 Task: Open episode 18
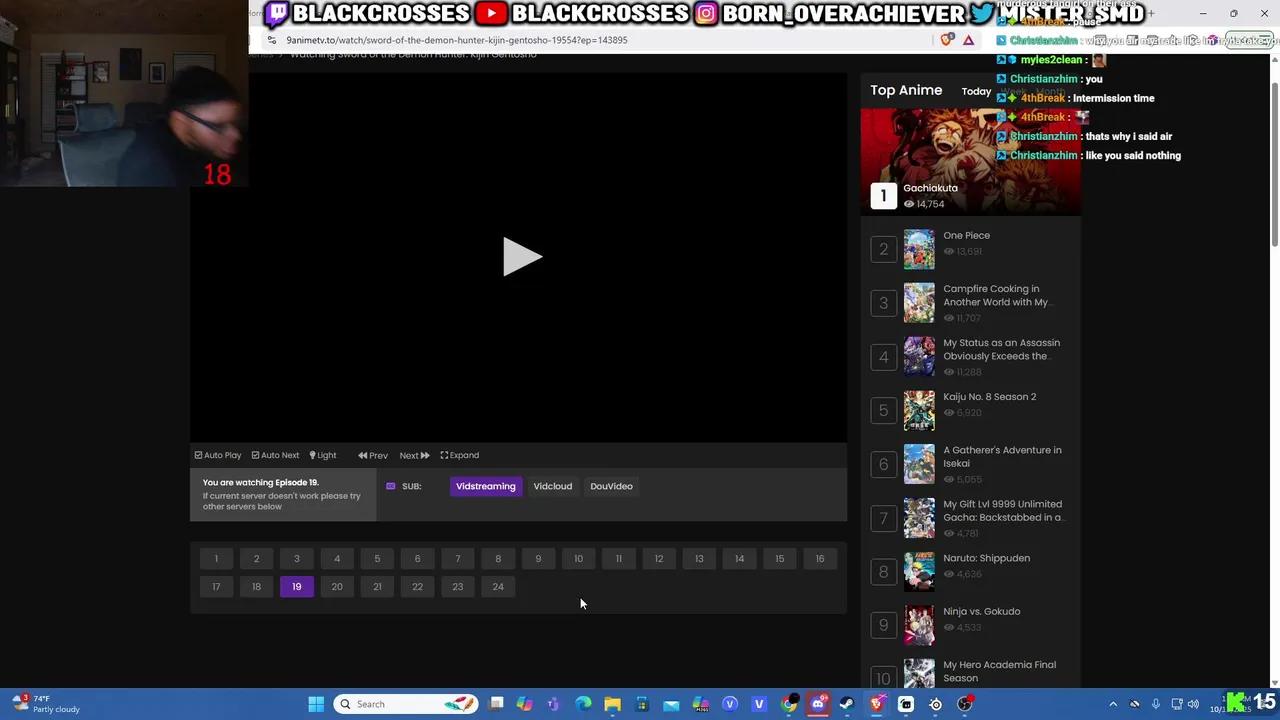(x=256, y=587)
